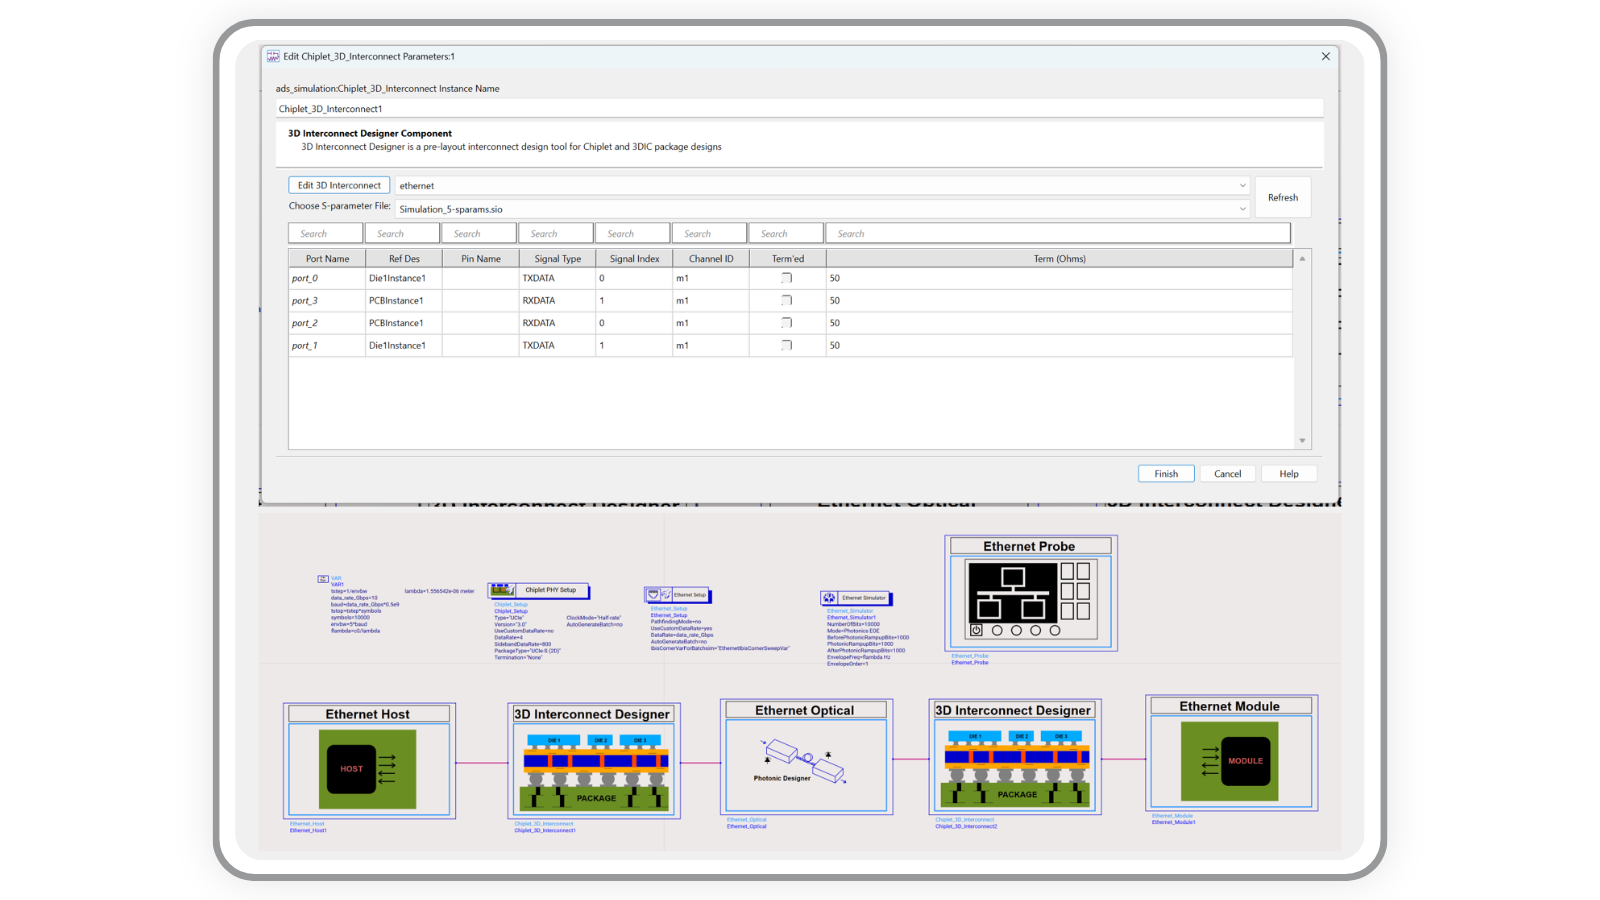Select the Chiplet PHY Setup block
This screenshot has height=900, width=1600.
pyautogui.click(x=539, y=590)
